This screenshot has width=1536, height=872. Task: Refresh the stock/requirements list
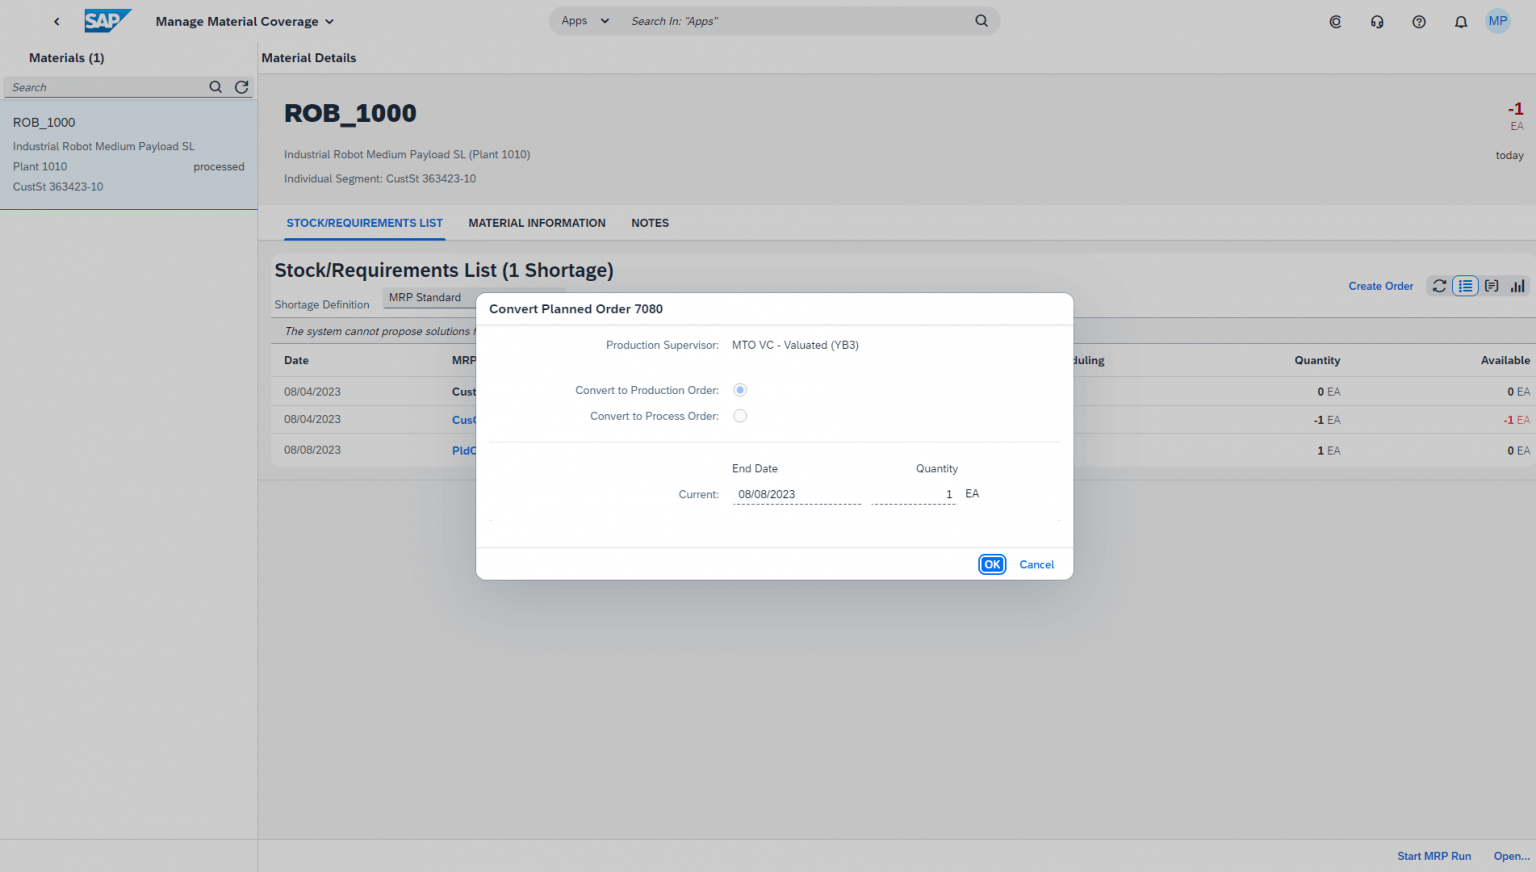tap(1438, 285)
